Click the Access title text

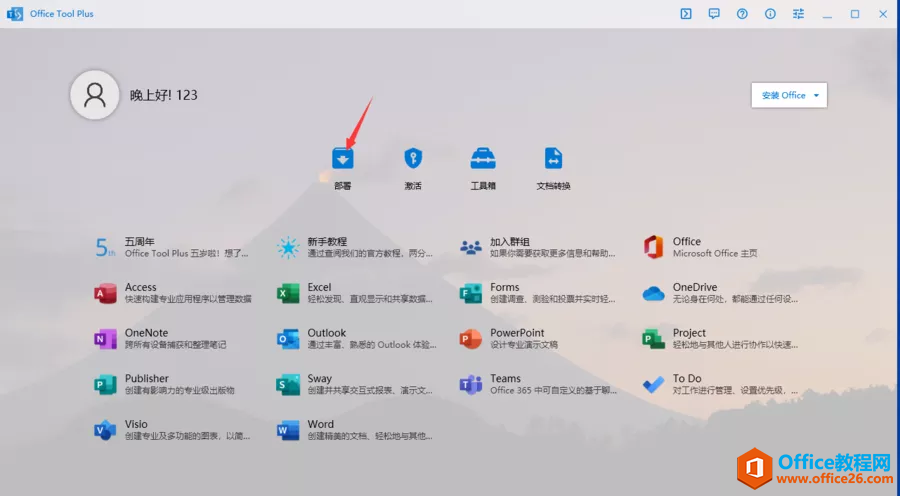(141, 287)
